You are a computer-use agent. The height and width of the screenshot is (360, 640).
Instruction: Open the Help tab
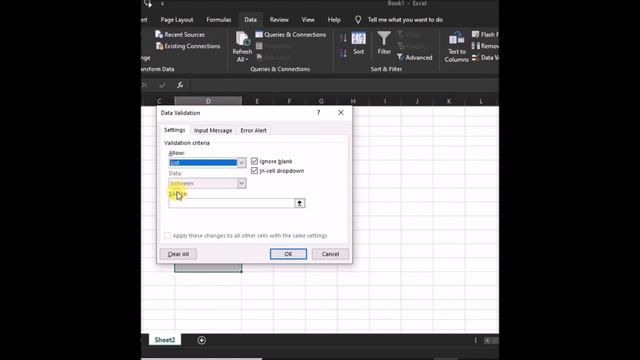click(x=334, y=20)
